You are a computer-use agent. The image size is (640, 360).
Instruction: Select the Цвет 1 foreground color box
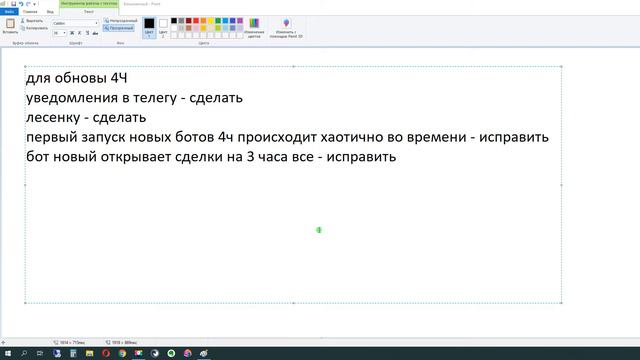149,28
